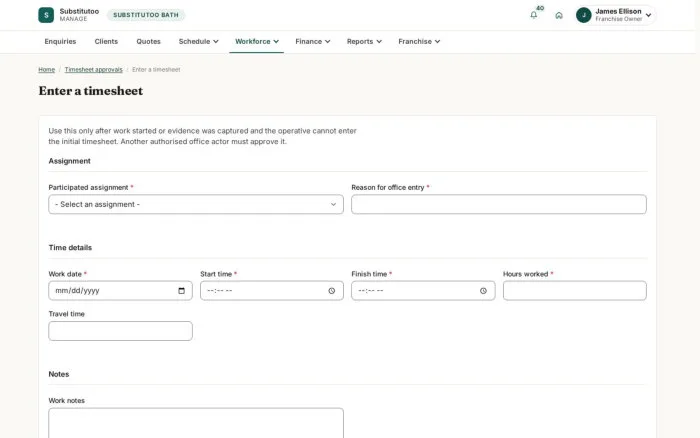Open the clock picker in Finish time
Image resolution: width=700 pixels, height=438 pixels.
pyautogui.click(x=483, y=291)
